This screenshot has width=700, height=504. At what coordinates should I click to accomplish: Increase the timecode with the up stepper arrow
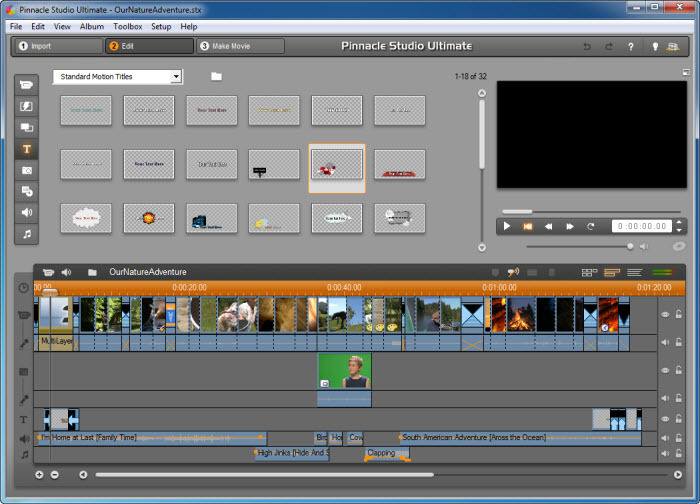[680, 222]
